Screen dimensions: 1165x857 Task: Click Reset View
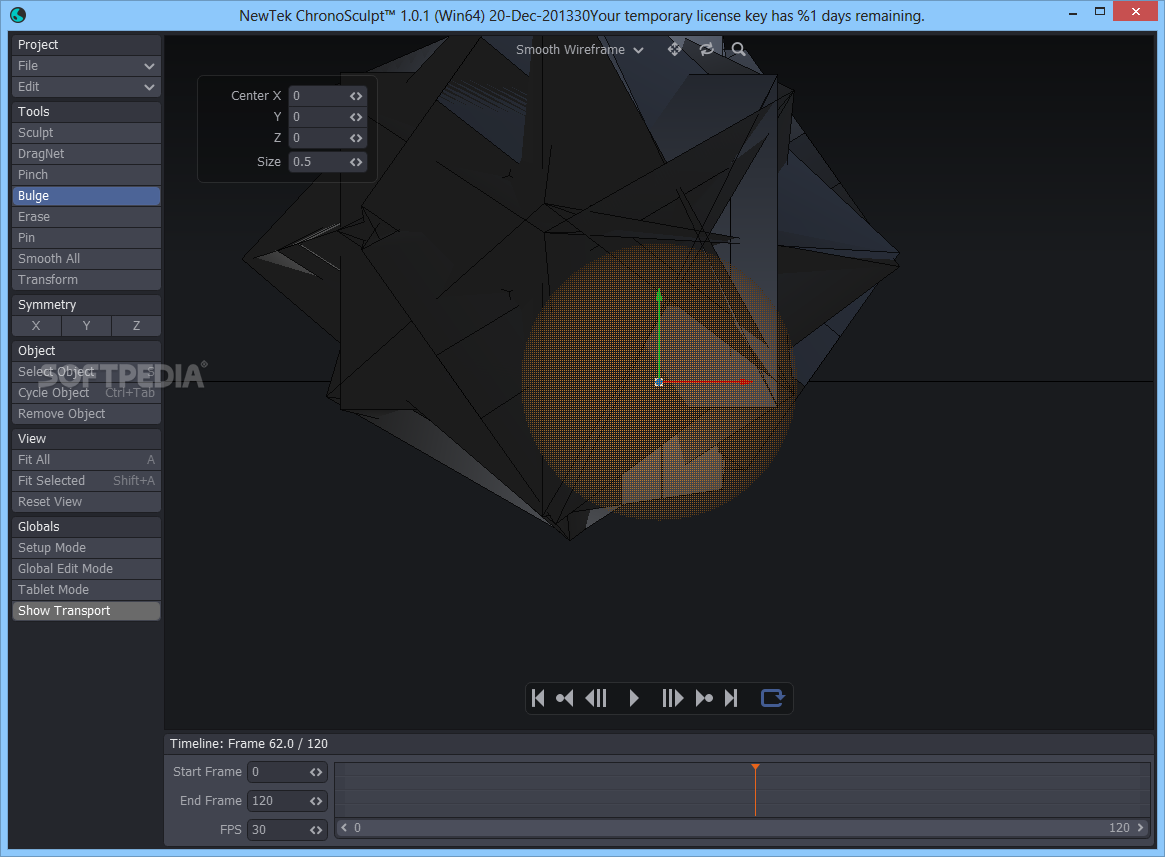tap(86, 502)
